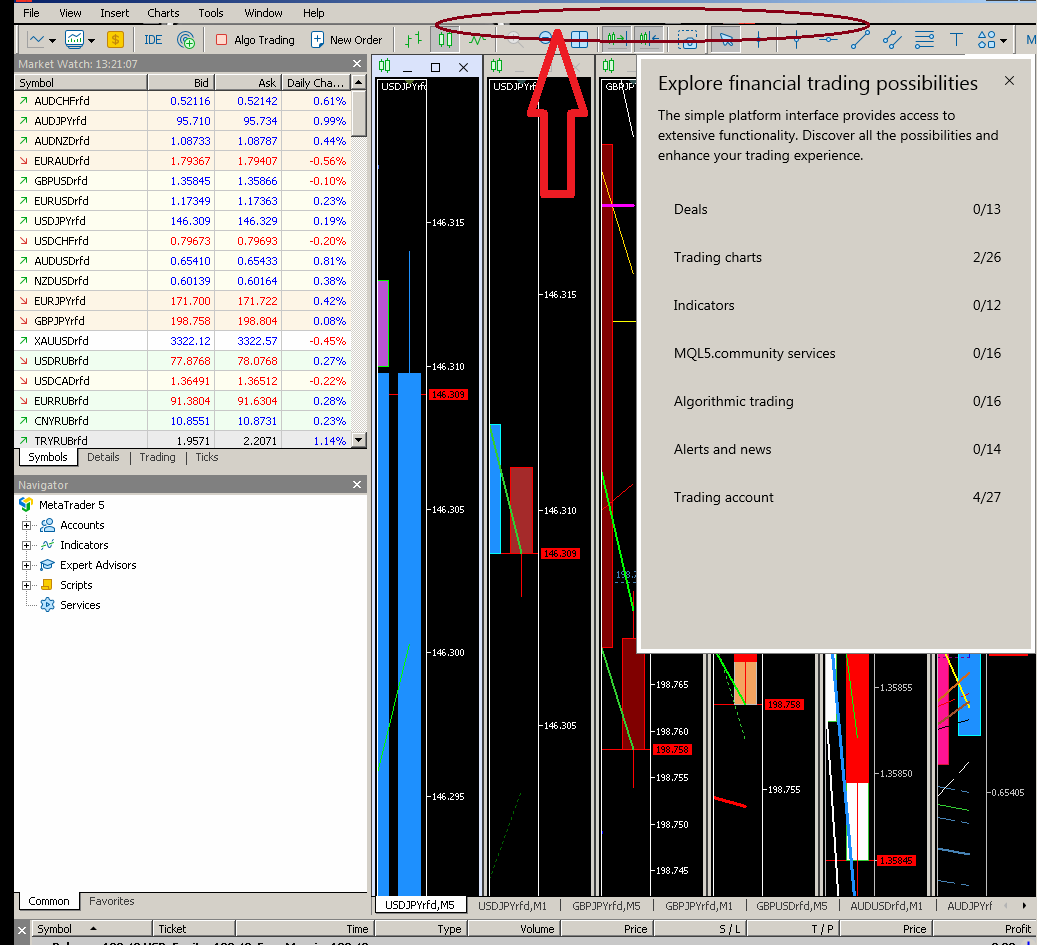Viewport: 1038px width, 945px height.
Task: Select XAUUSDrfd row in Market Watch
Action: [183, 341]
